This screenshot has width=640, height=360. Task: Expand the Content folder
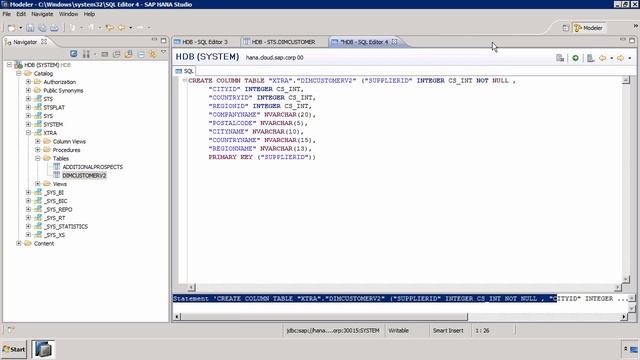[19, 243]
